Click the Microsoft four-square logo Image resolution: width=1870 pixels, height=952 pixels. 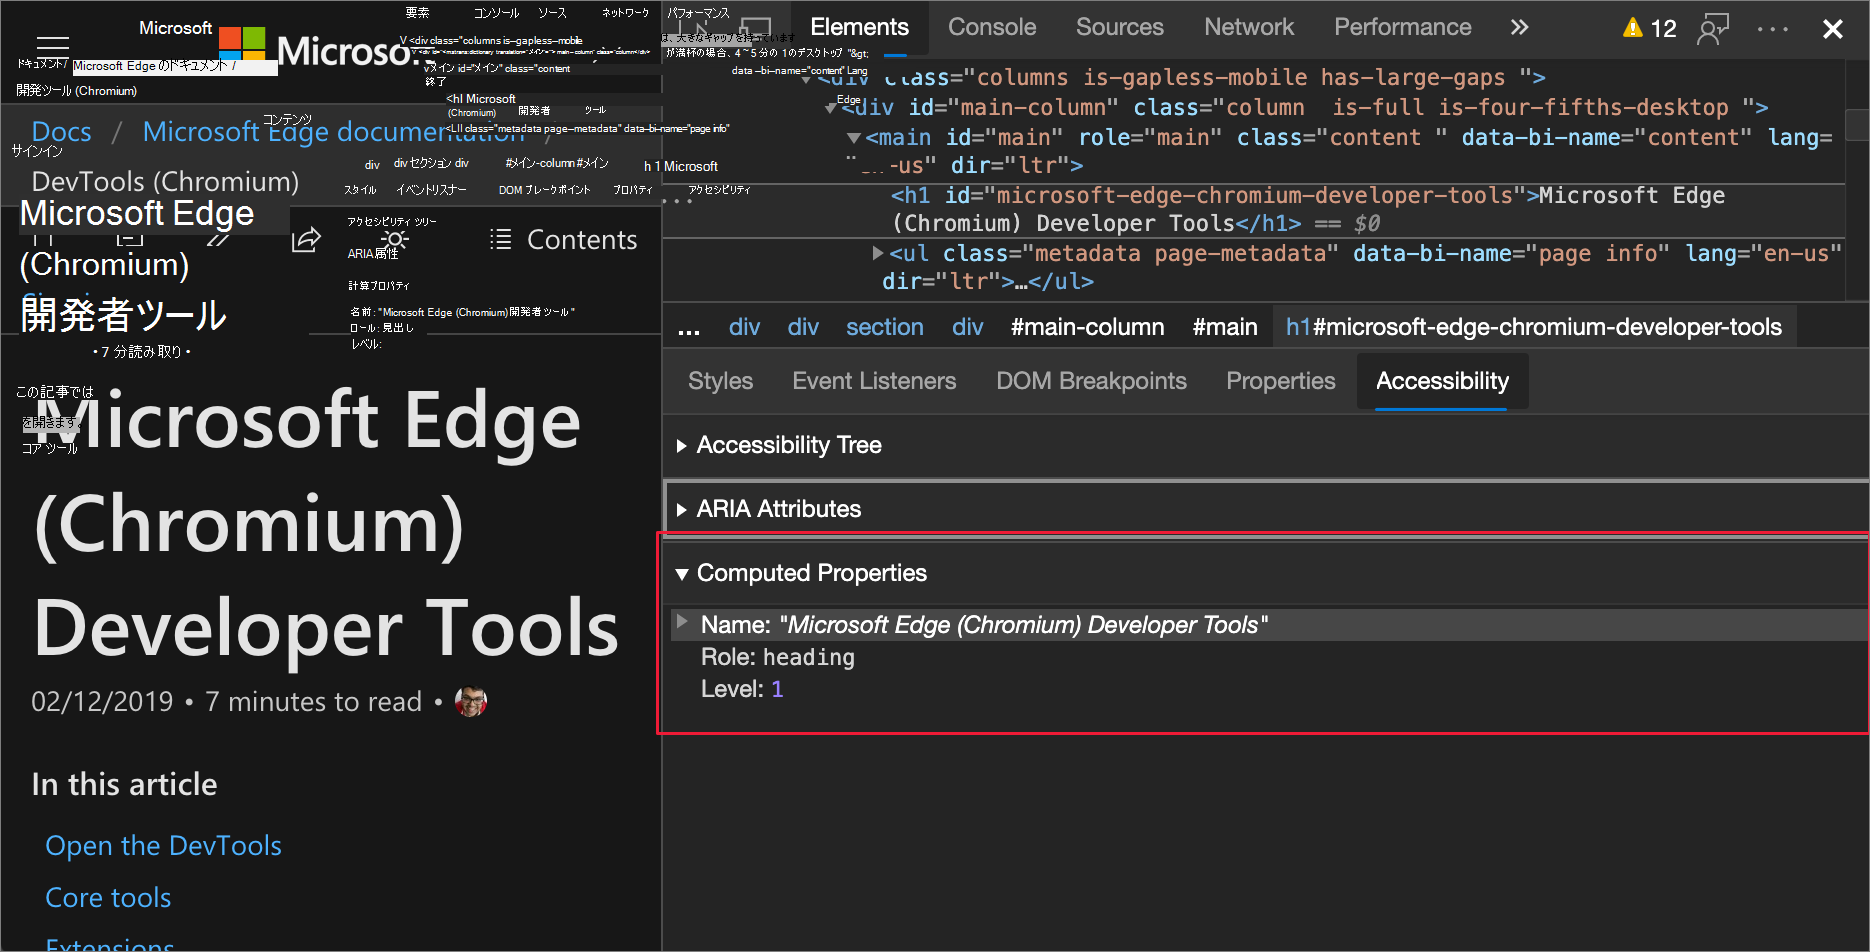(242, 46)
